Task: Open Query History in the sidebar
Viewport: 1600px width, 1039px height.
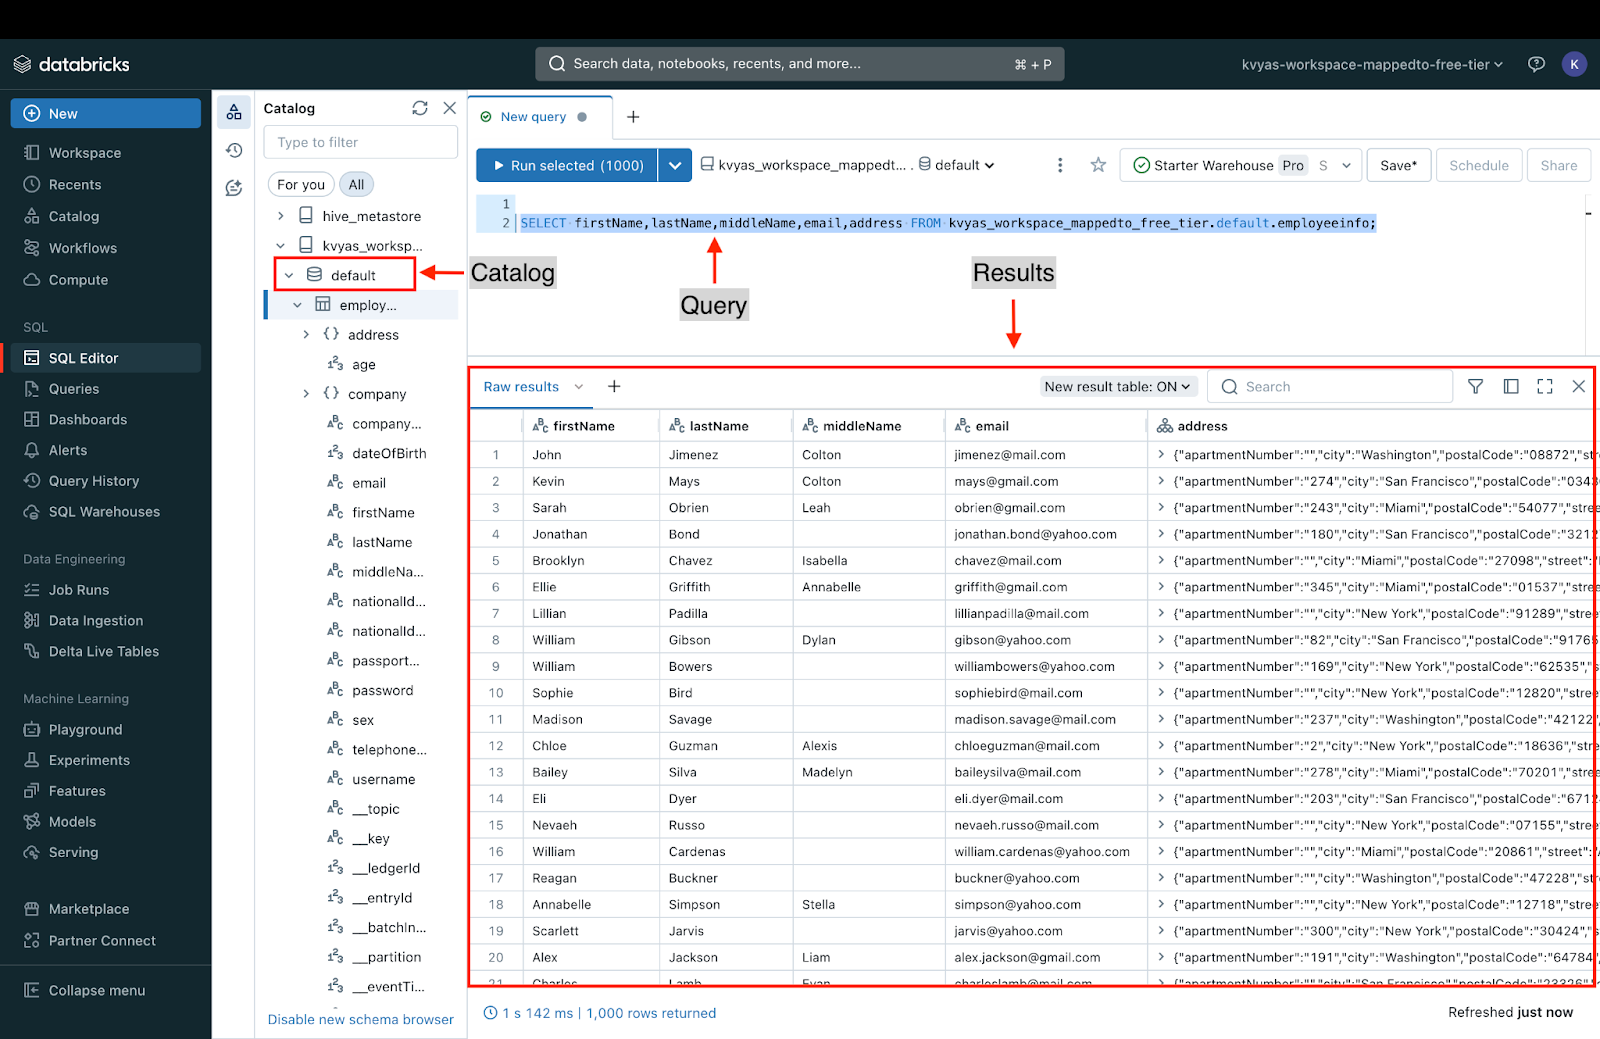Action: point(94,481)
